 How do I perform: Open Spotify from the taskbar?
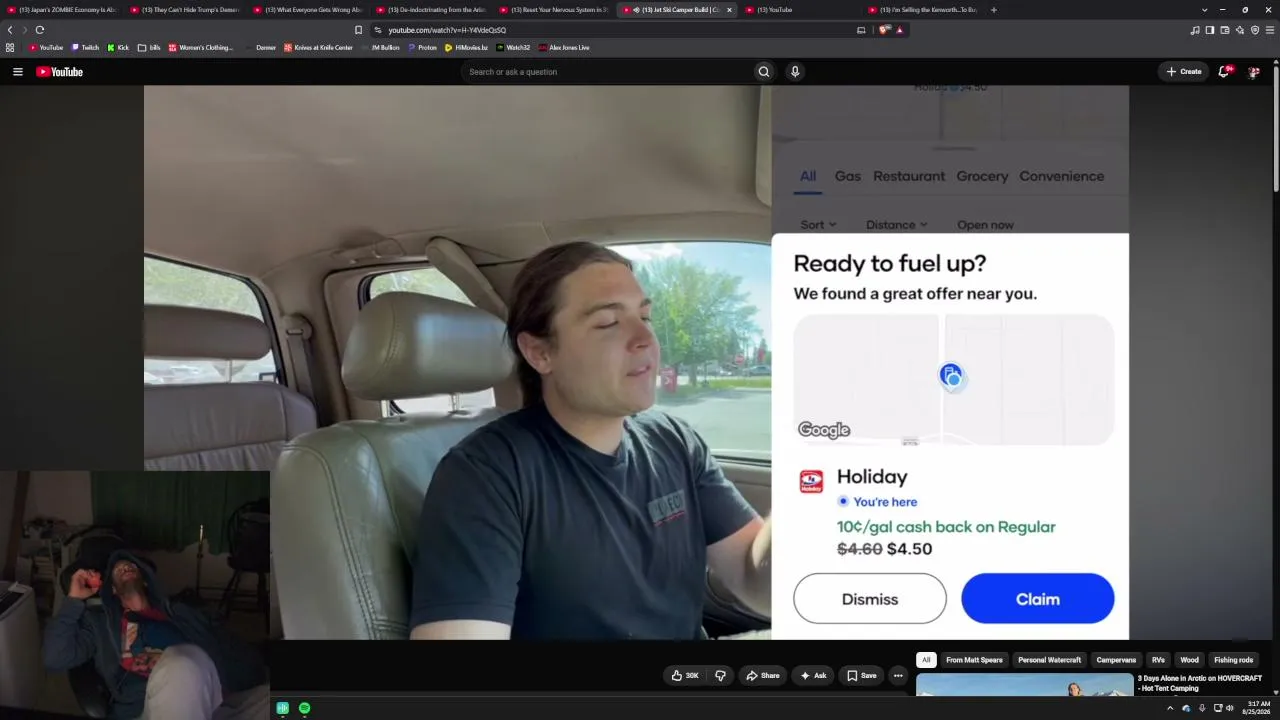pos(304,708)
